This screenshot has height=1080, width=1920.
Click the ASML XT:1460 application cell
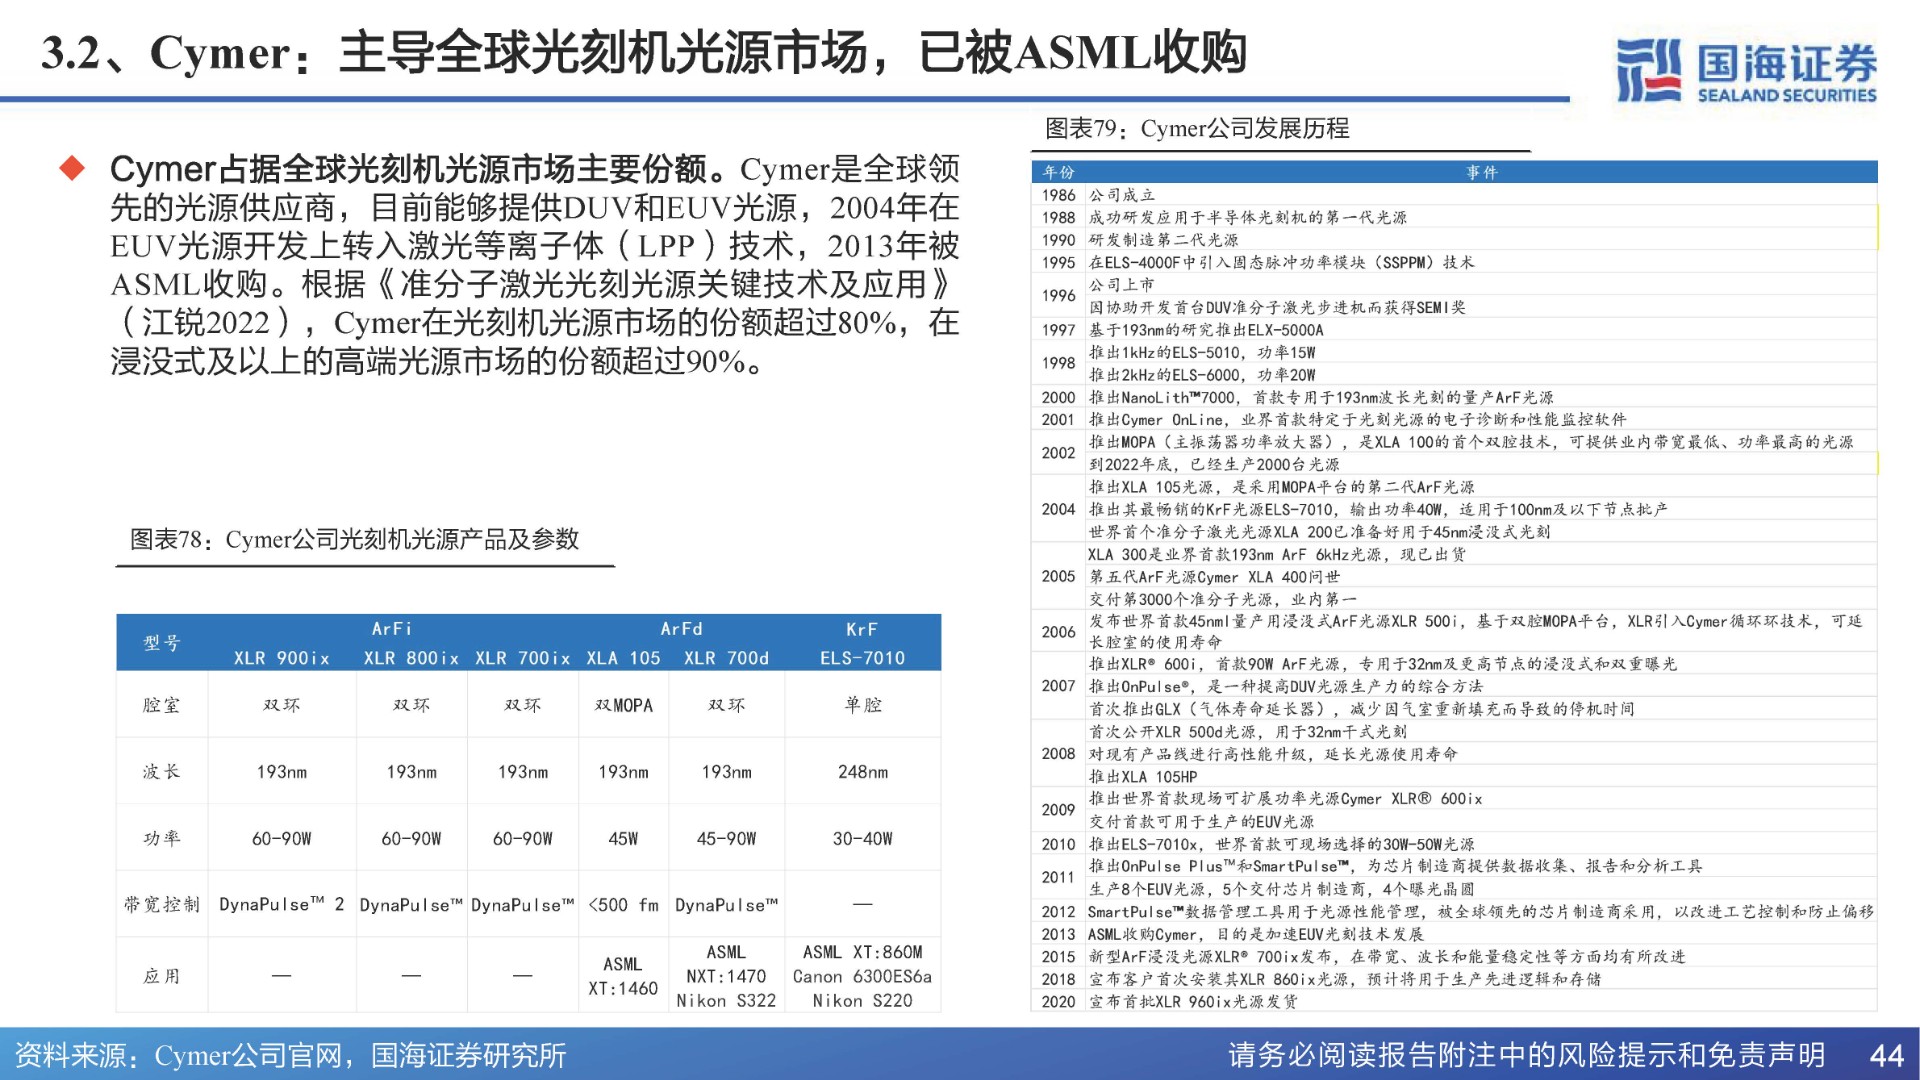(x=622, y=976)
